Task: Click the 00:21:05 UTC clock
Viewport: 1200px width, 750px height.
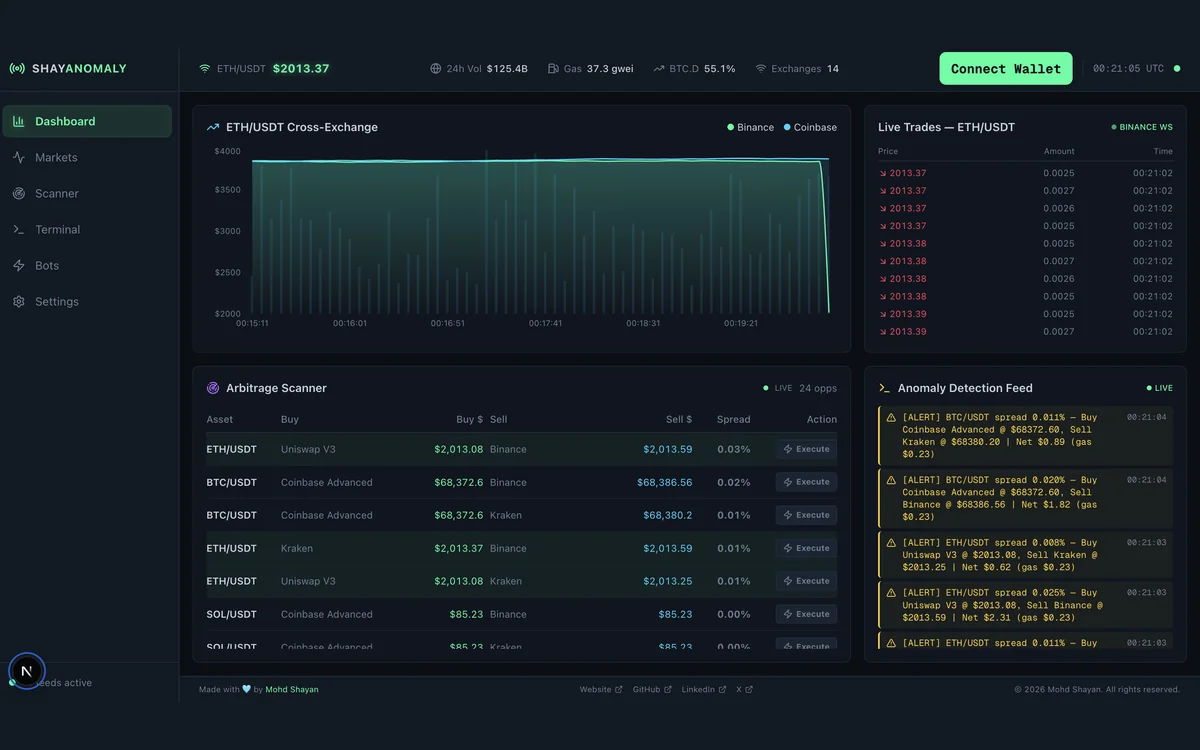Action: [1128, 69]
